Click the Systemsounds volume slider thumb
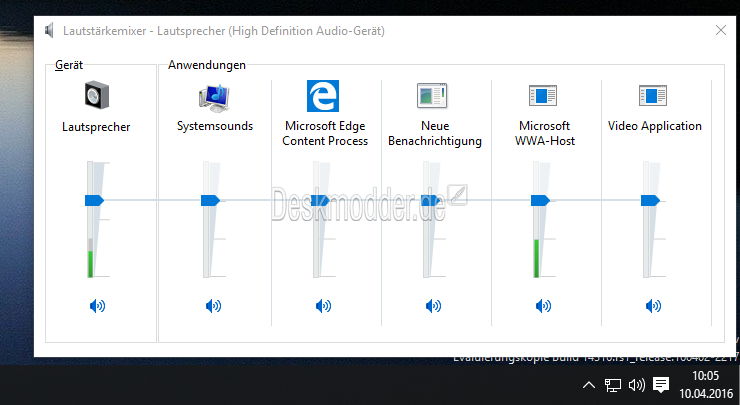740x405 pixels. (x=210, y=201)
